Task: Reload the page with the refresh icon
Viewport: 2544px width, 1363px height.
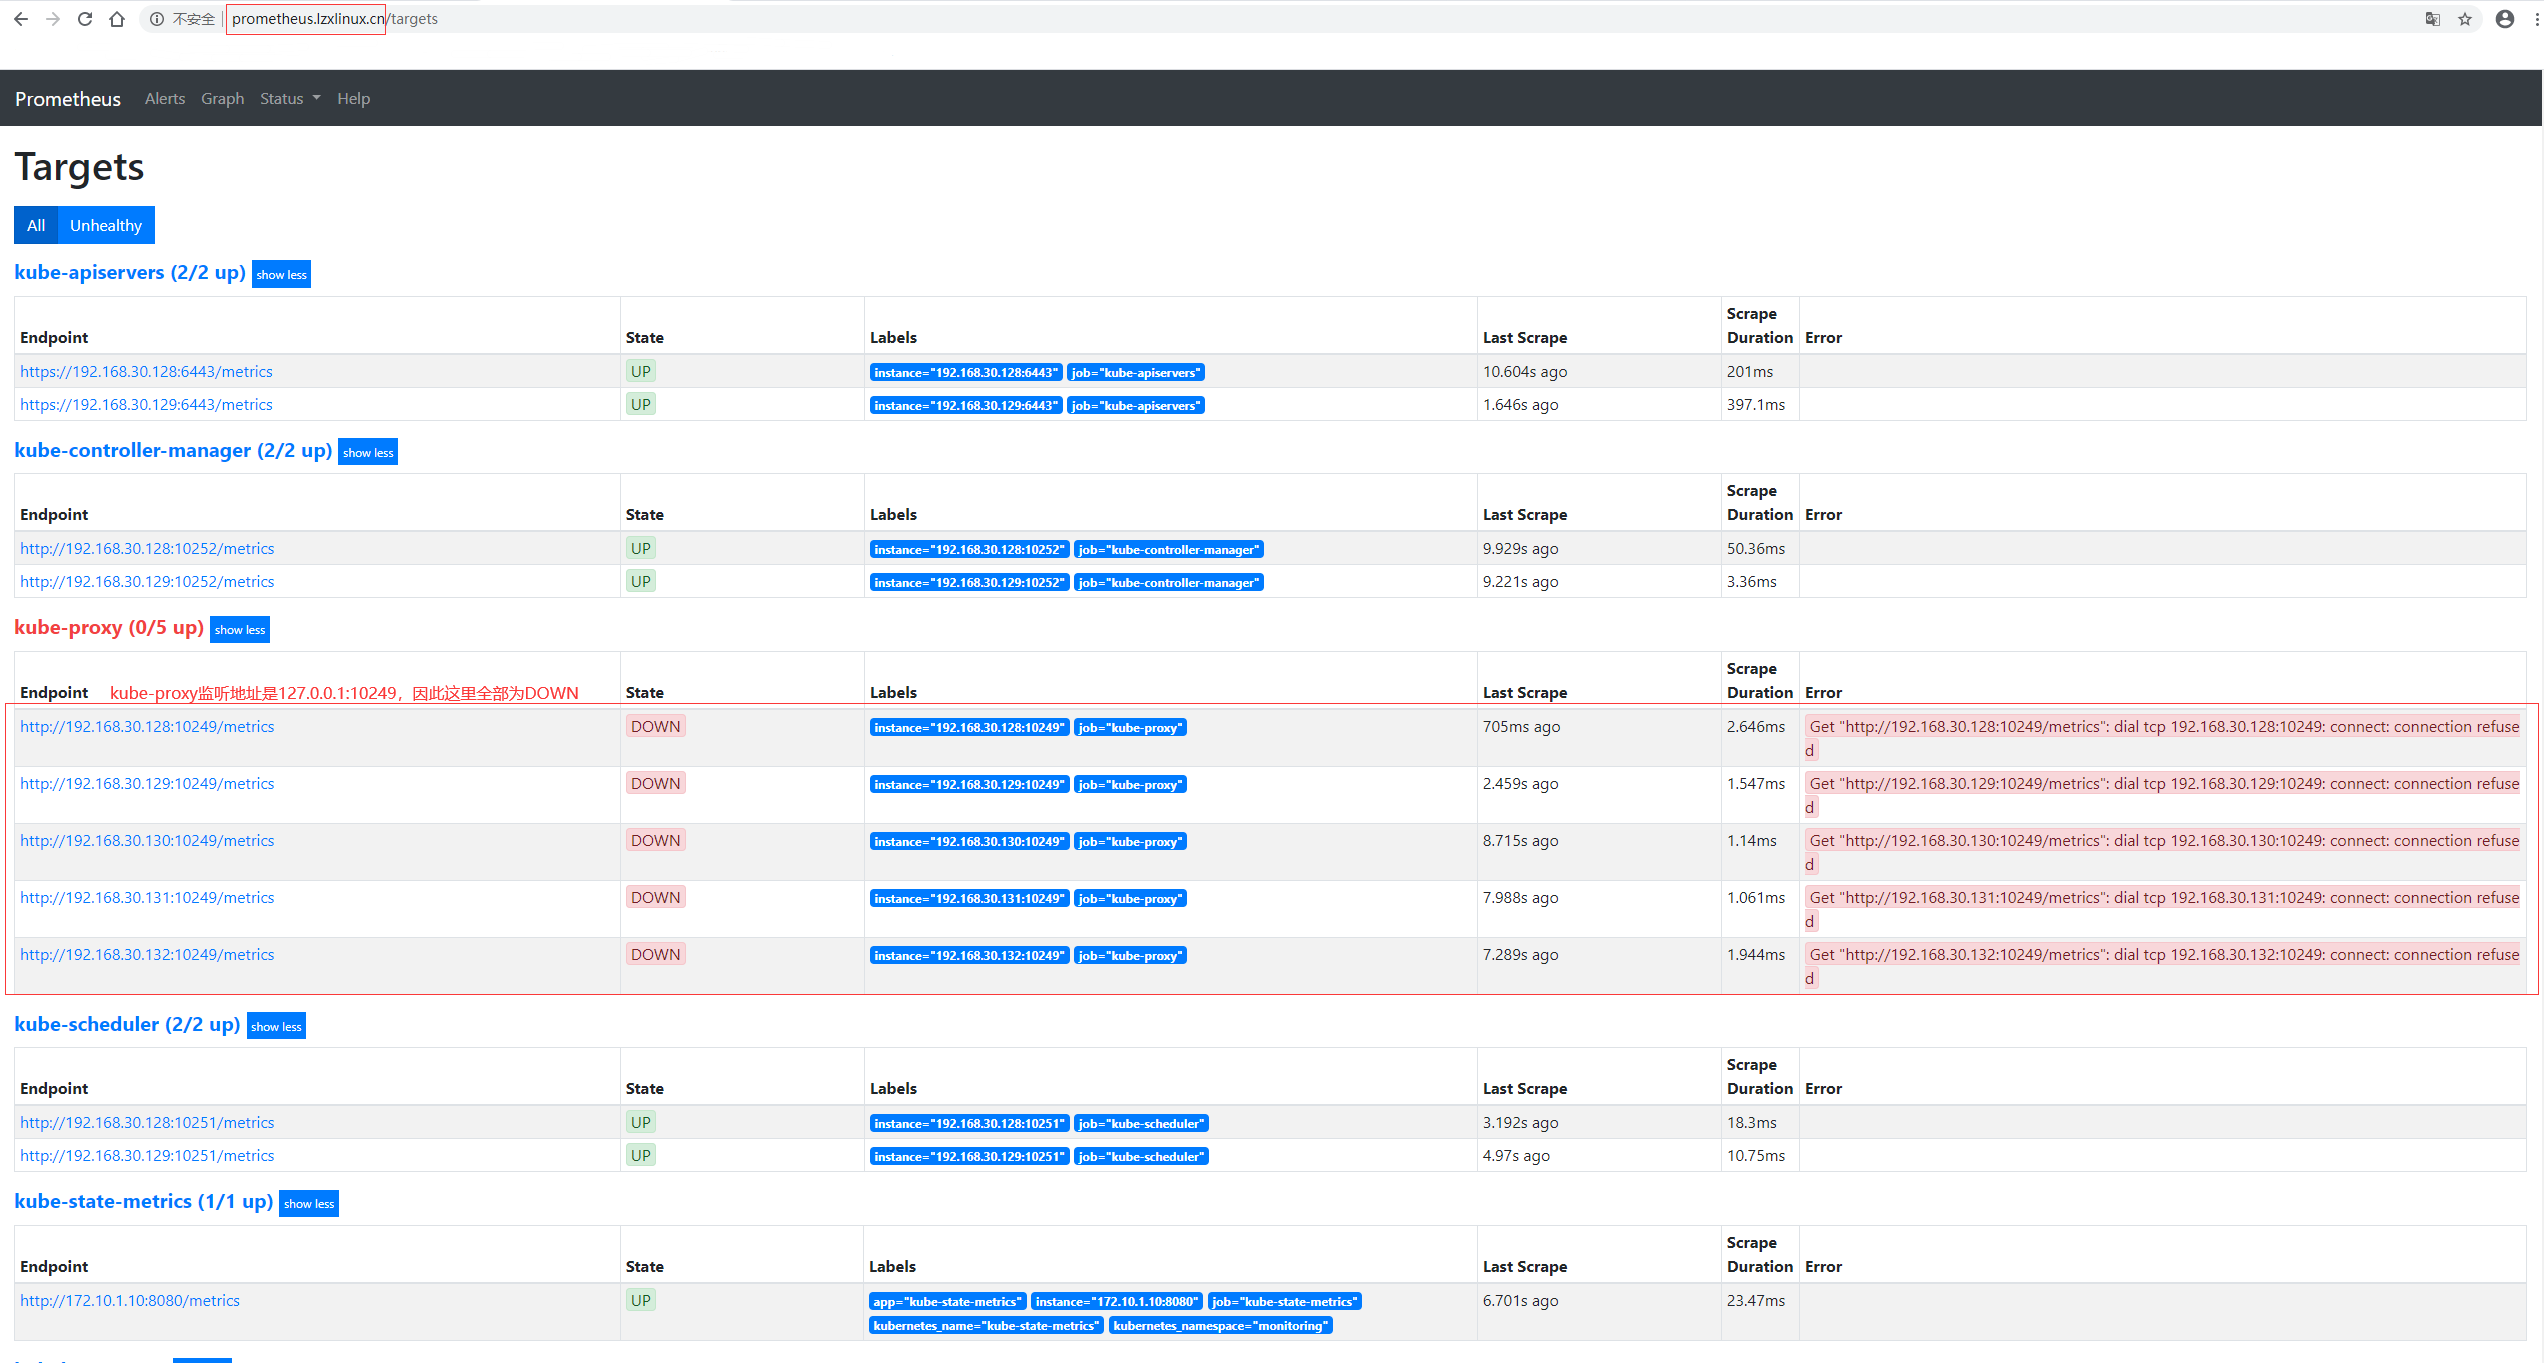Action: click(x=85, y=19)
